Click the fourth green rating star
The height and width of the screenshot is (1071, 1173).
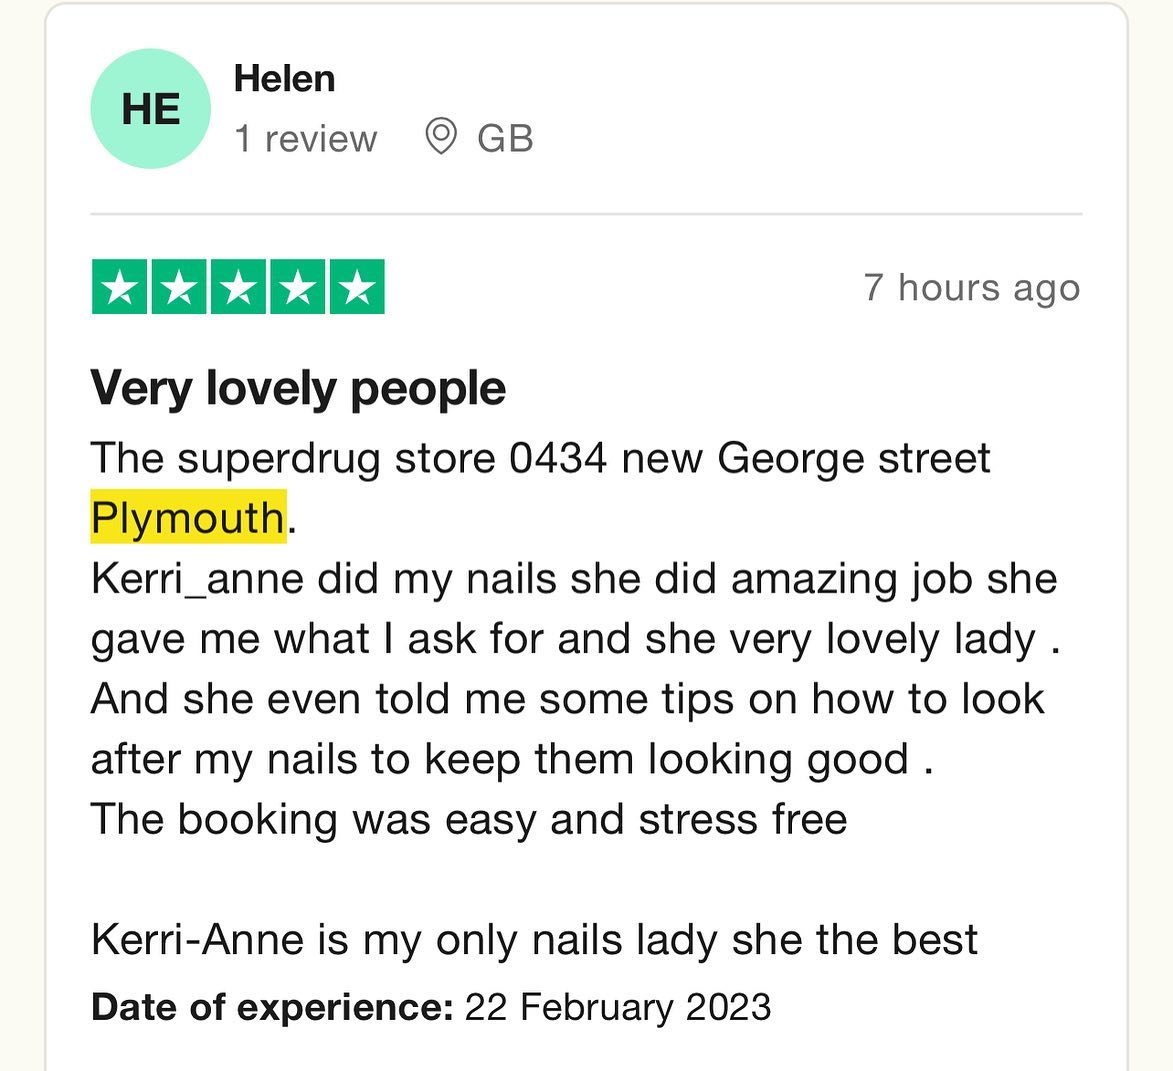coord(297,288)
